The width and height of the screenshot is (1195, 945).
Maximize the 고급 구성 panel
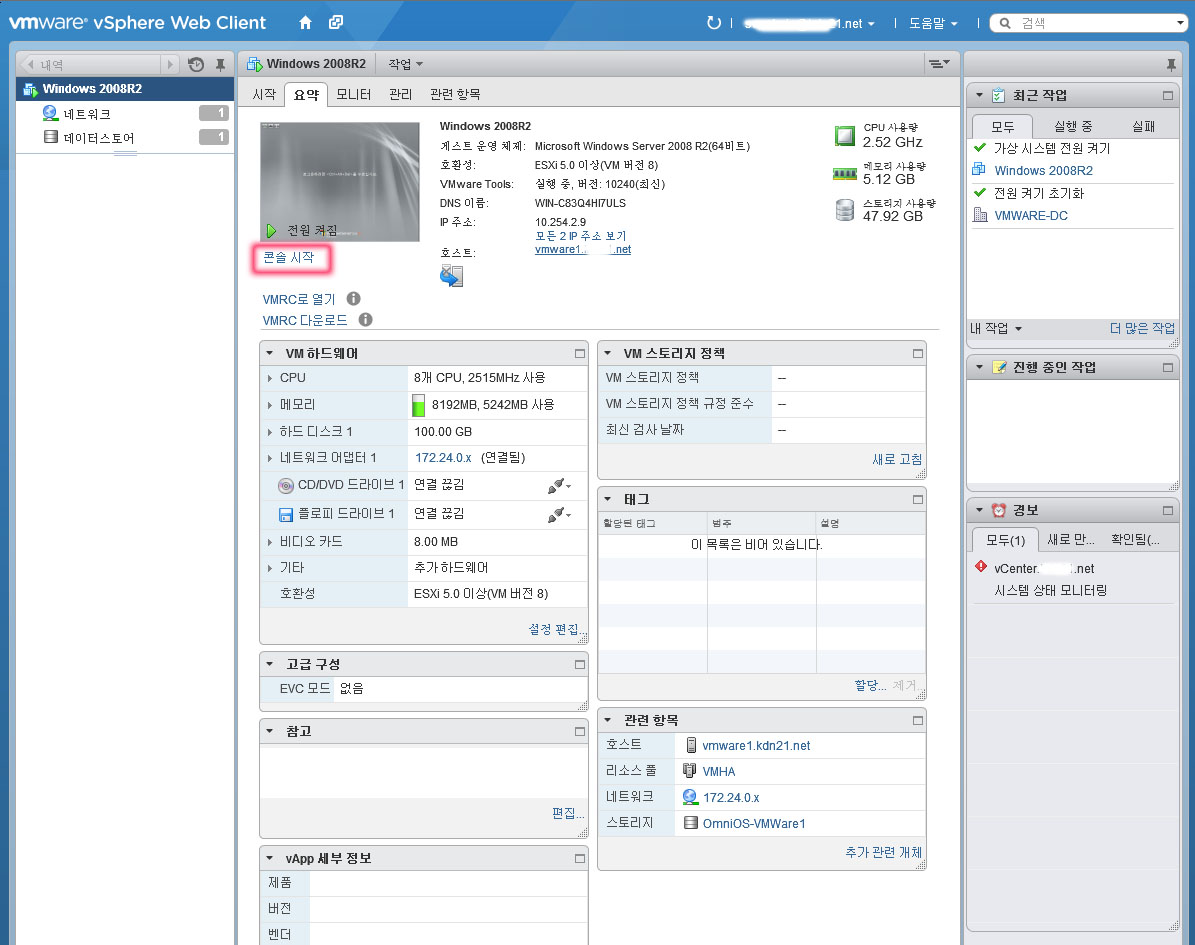[x=579, y=665]
